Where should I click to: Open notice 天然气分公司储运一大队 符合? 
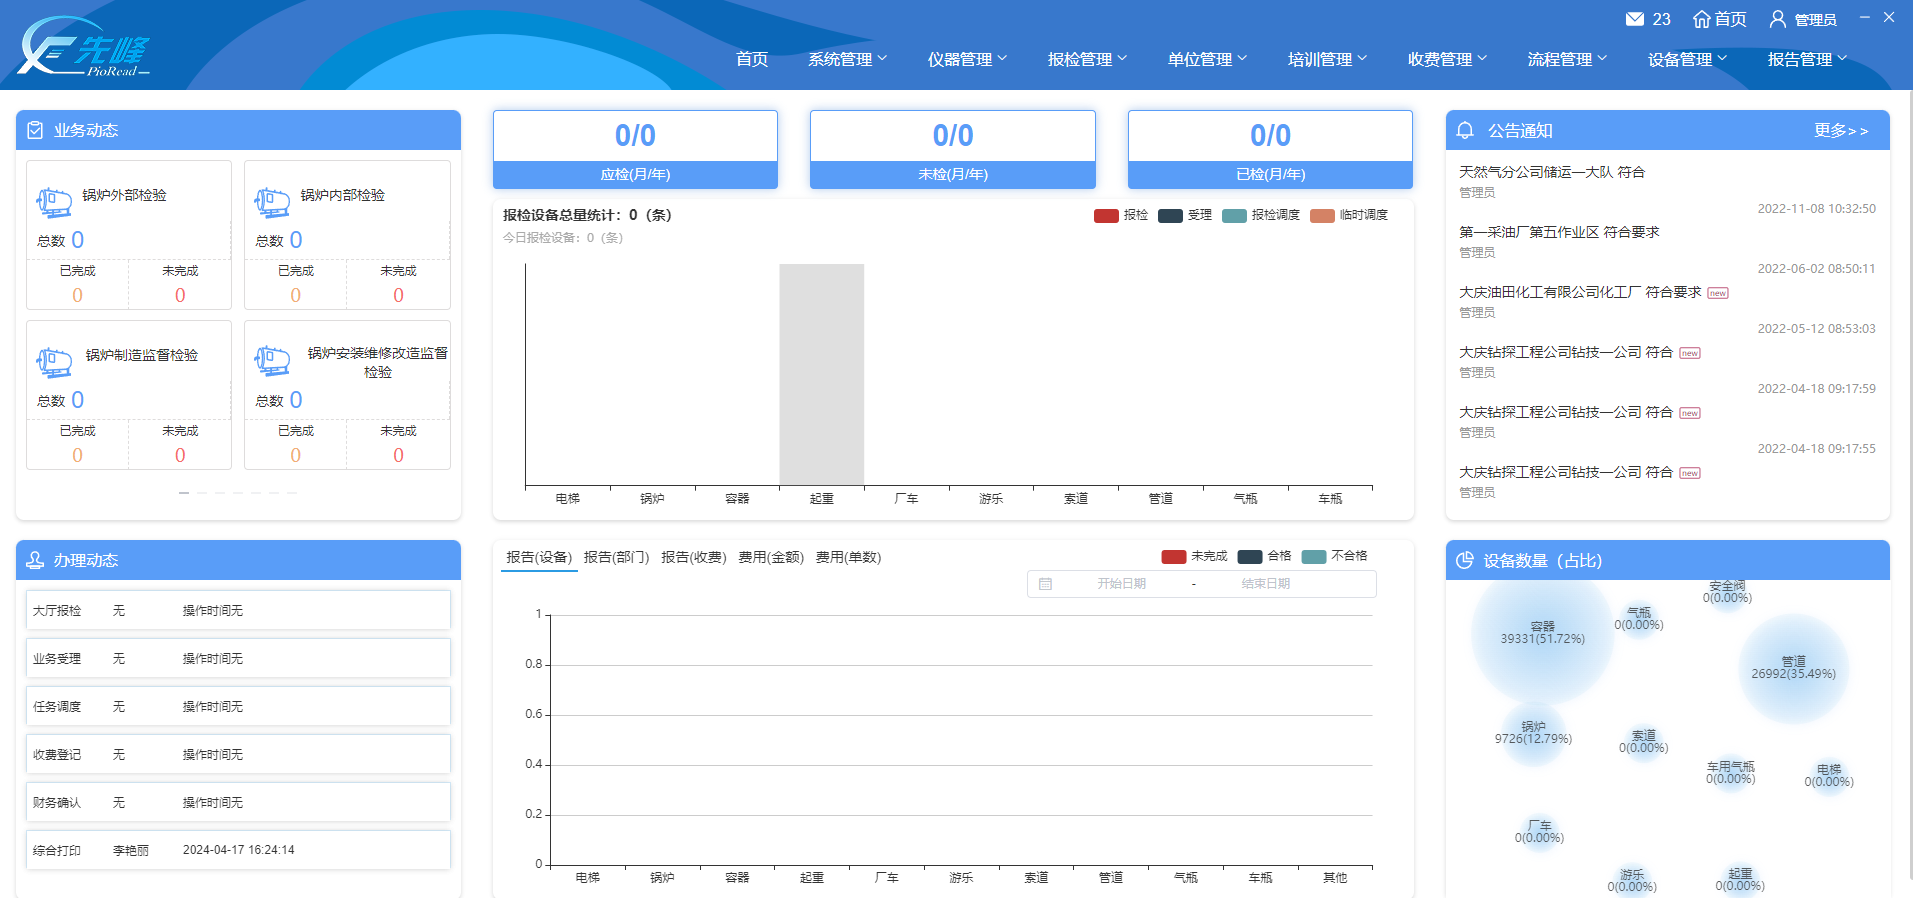pyautogui.click(x=1552, y=172)
